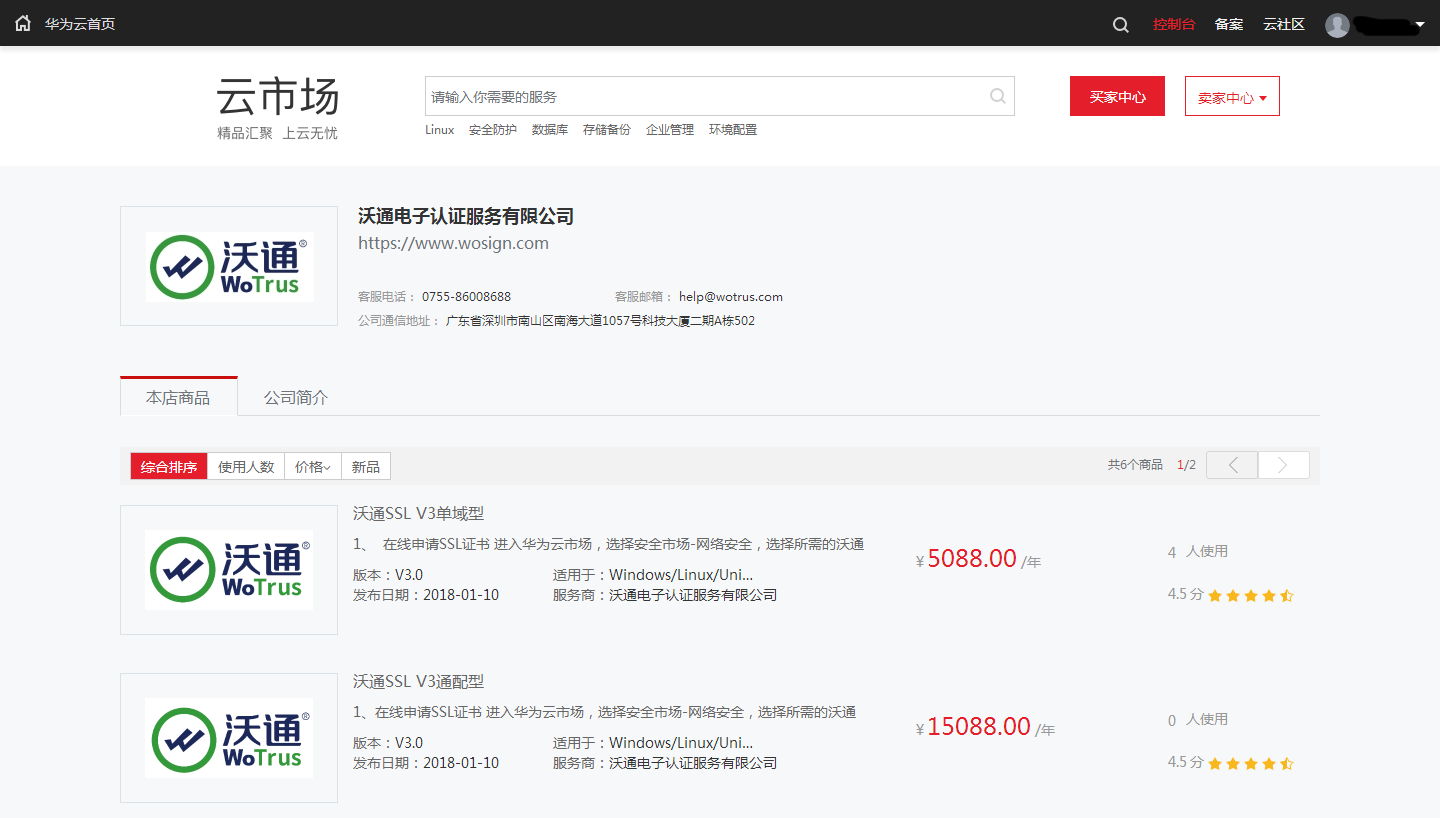Screen dimensions: 1440x818
Task: Open account menu dropdown arrow
Action: coord(1420,25)
